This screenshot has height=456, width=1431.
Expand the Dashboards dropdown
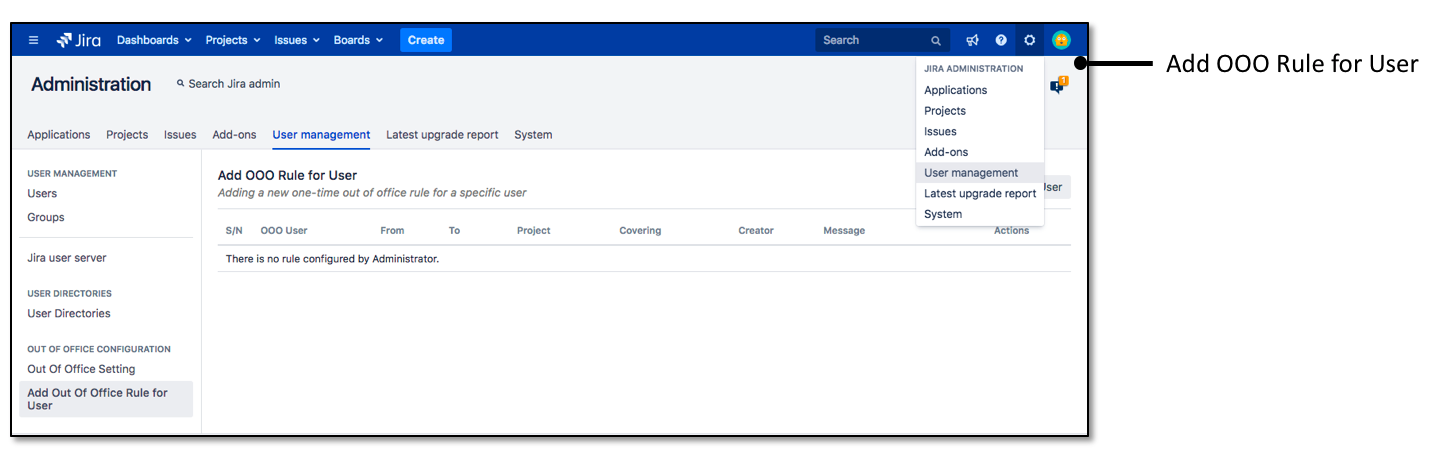(x=154, y=40)
